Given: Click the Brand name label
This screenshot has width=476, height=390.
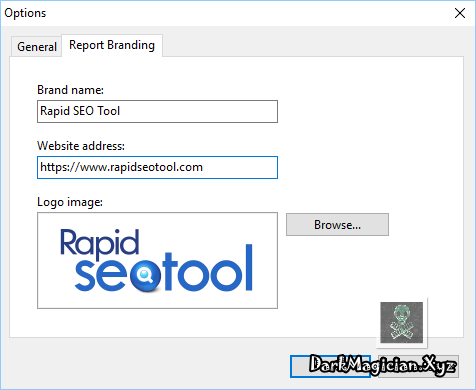Looking at the screenshot, I should click(70, 90).
